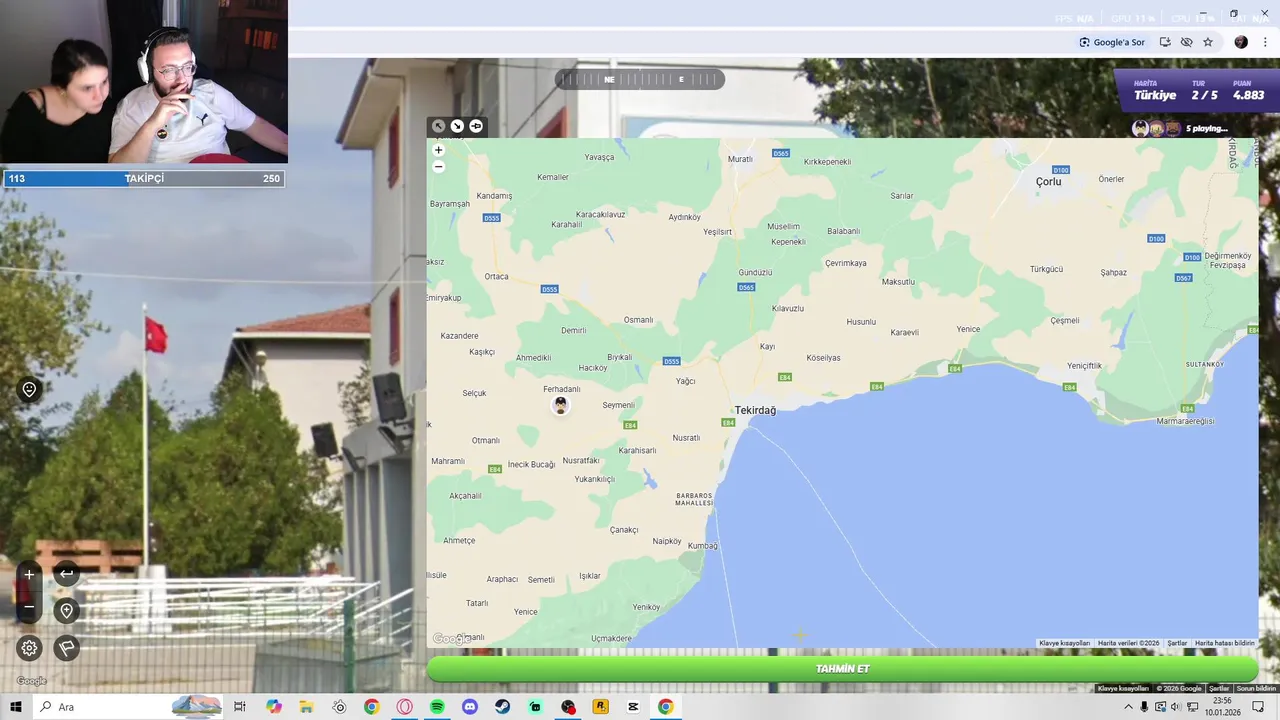Return to start with flag icon

tap(66, 648)
